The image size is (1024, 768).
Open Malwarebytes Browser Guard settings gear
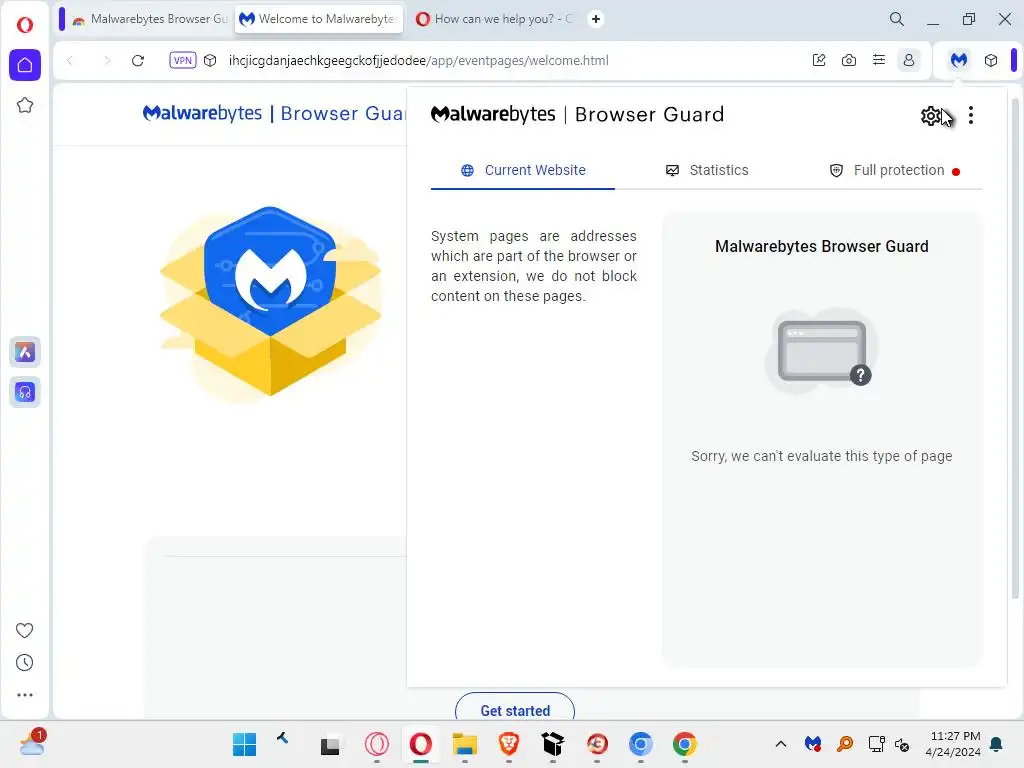pos(931,116)
